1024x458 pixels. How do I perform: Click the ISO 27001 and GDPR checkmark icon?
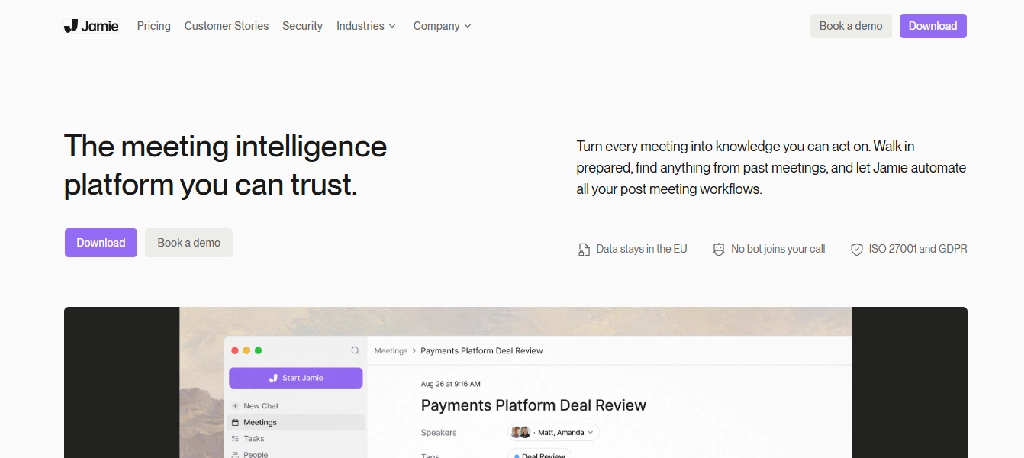click(x=857, y=250)
